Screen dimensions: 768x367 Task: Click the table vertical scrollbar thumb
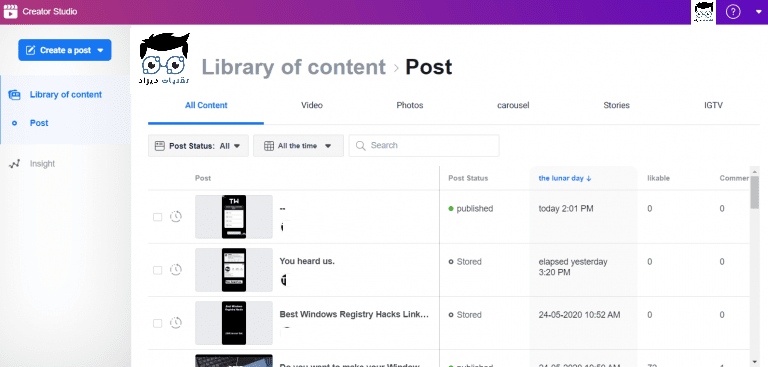click(754, 193)
